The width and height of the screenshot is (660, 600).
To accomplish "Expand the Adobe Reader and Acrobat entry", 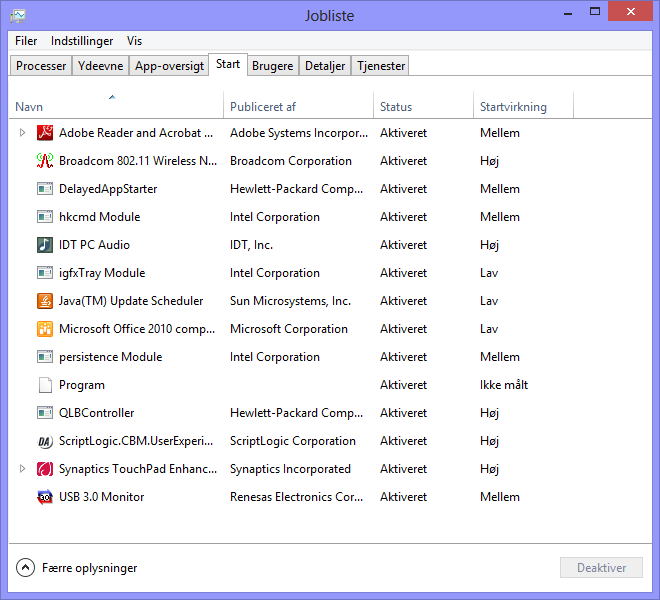I will click(x=23, y=133).
